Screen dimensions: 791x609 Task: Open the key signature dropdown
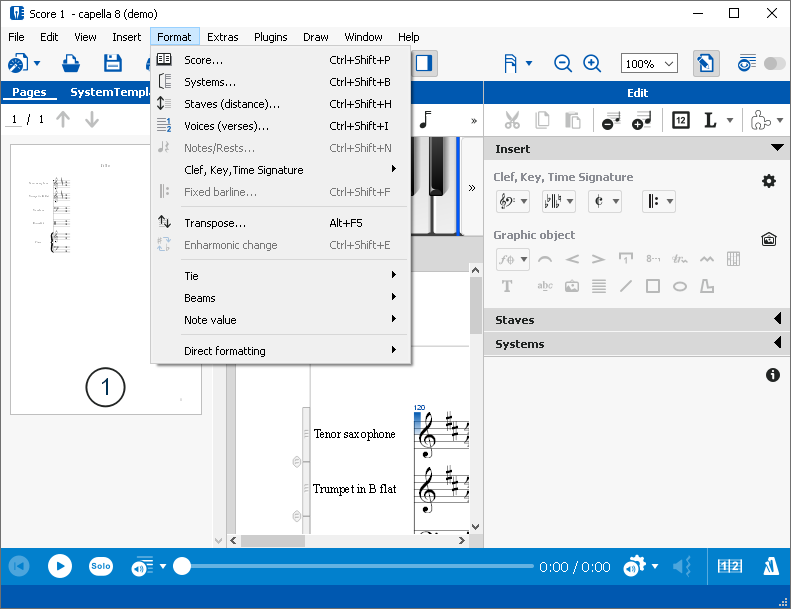coord(558,201)
